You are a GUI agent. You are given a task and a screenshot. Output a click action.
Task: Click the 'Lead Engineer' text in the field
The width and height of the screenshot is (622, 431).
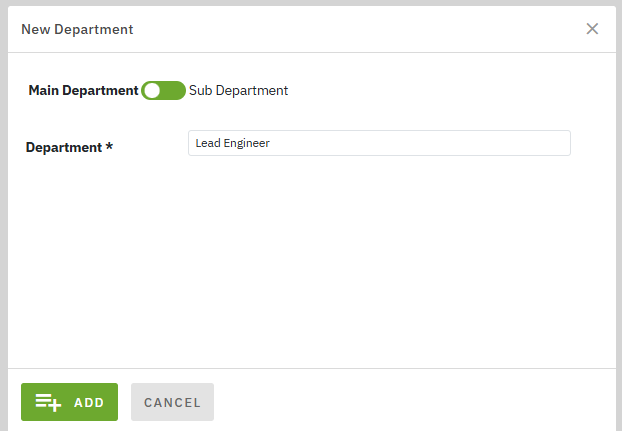tap(233, 143)
